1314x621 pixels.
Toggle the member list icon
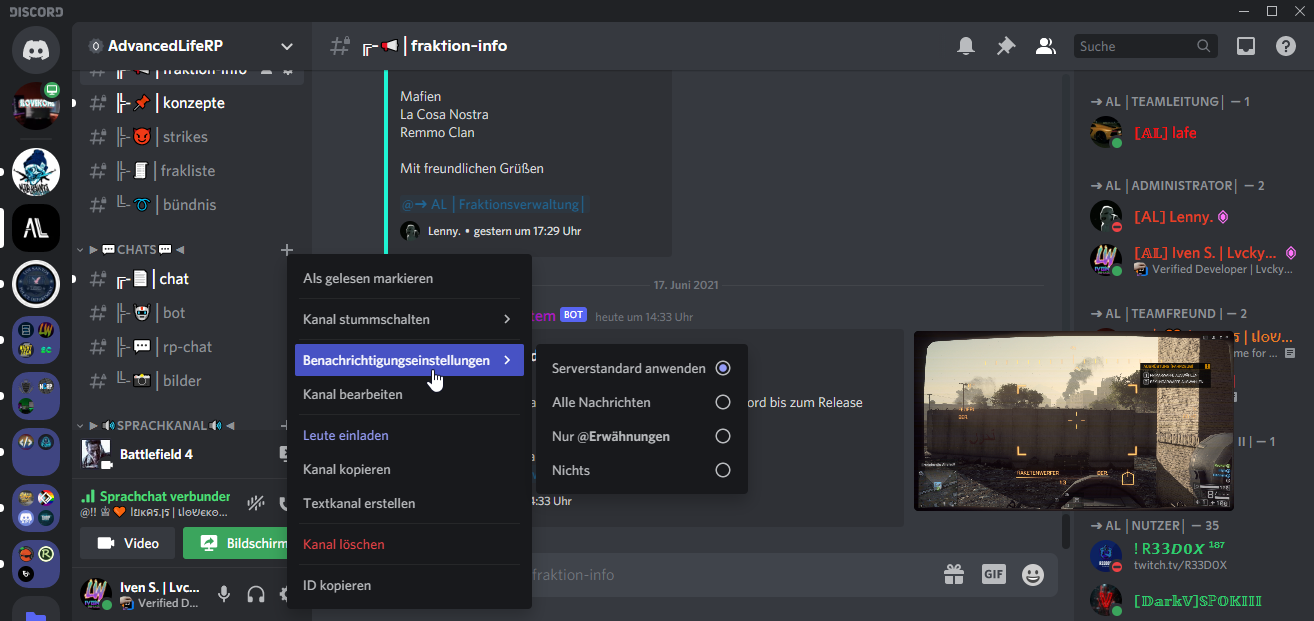click(1045, 46)
